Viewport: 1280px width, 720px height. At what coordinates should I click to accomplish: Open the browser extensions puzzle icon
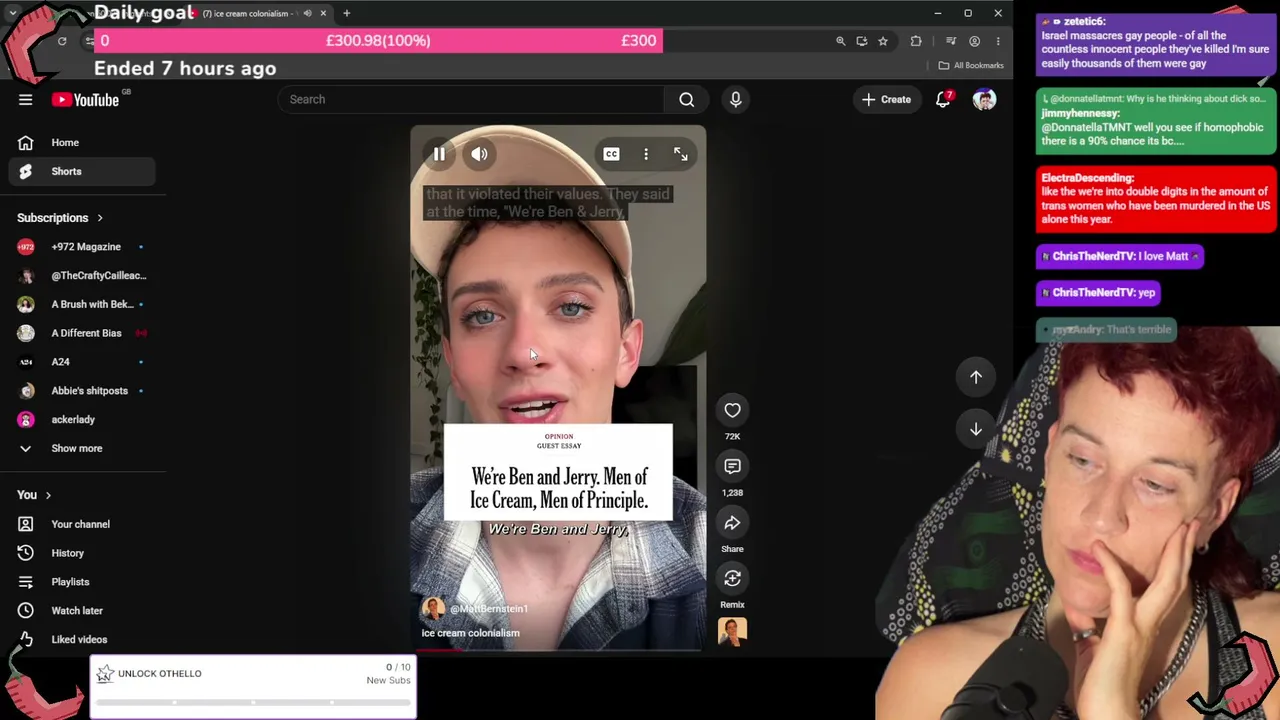pyautogui.click(x=916, y=41)
